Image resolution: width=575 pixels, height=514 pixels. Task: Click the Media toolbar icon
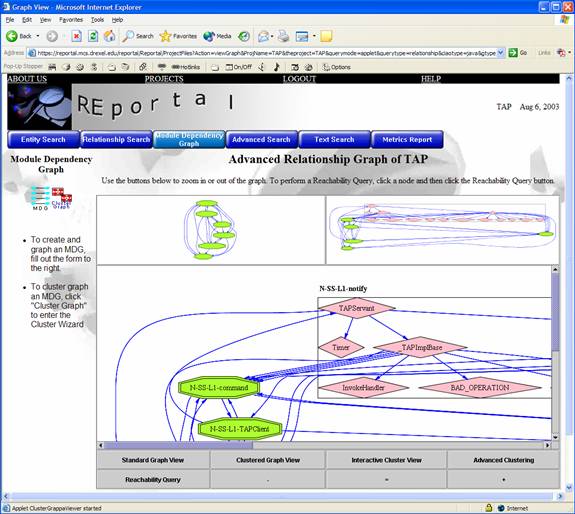[217, 36]
